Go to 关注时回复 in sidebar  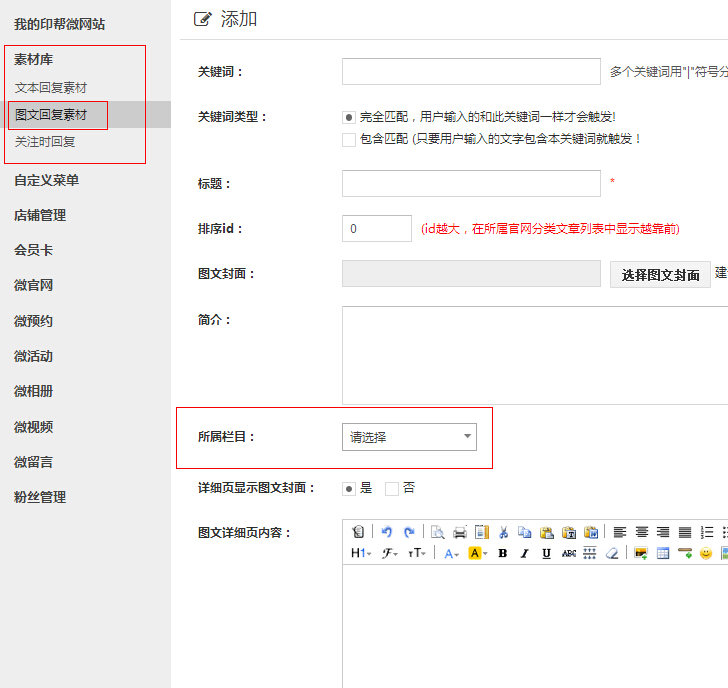(x=45, y=142)
